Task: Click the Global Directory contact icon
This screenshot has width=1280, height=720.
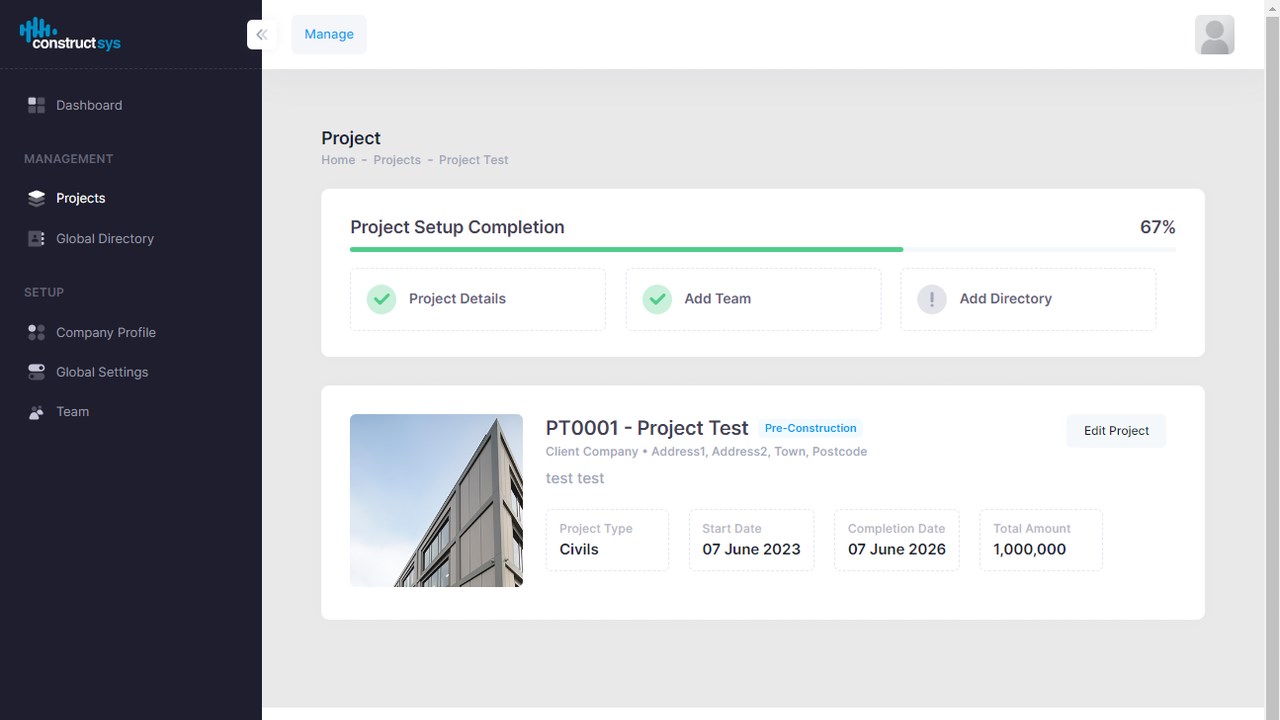Action: click(37, 239)
